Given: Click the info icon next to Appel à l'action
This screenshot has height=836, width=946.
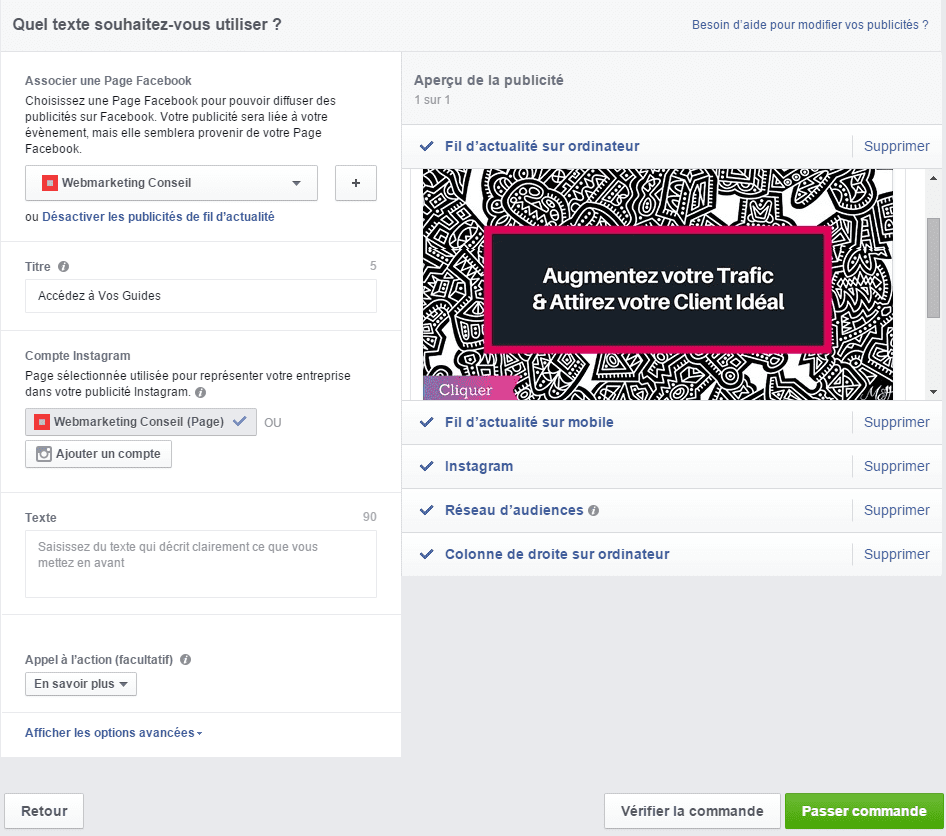Looking at the screenshot, I should 186,659.
